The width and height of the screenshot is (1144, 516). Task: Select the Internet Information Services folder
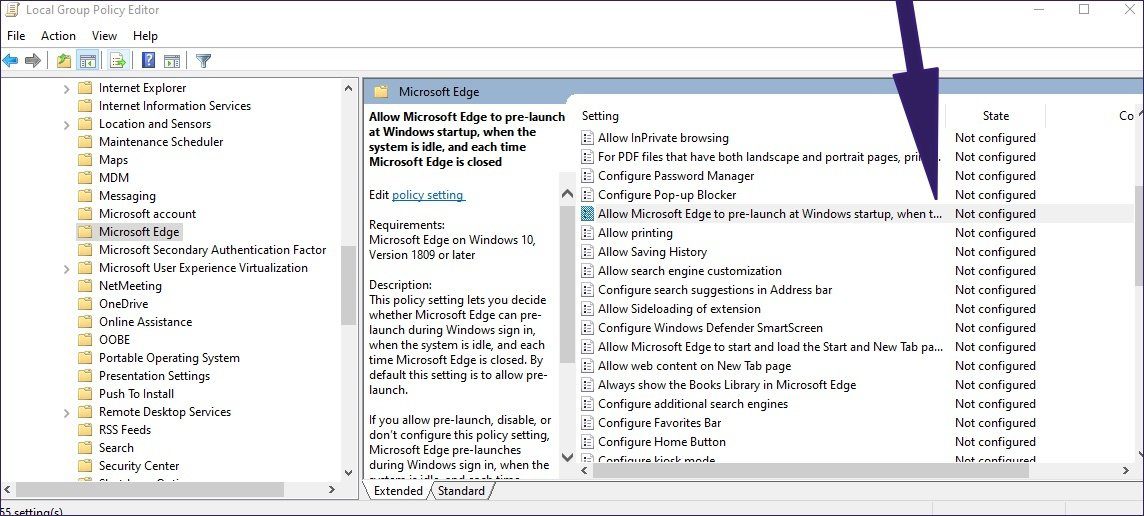click(x=174, y=106)
